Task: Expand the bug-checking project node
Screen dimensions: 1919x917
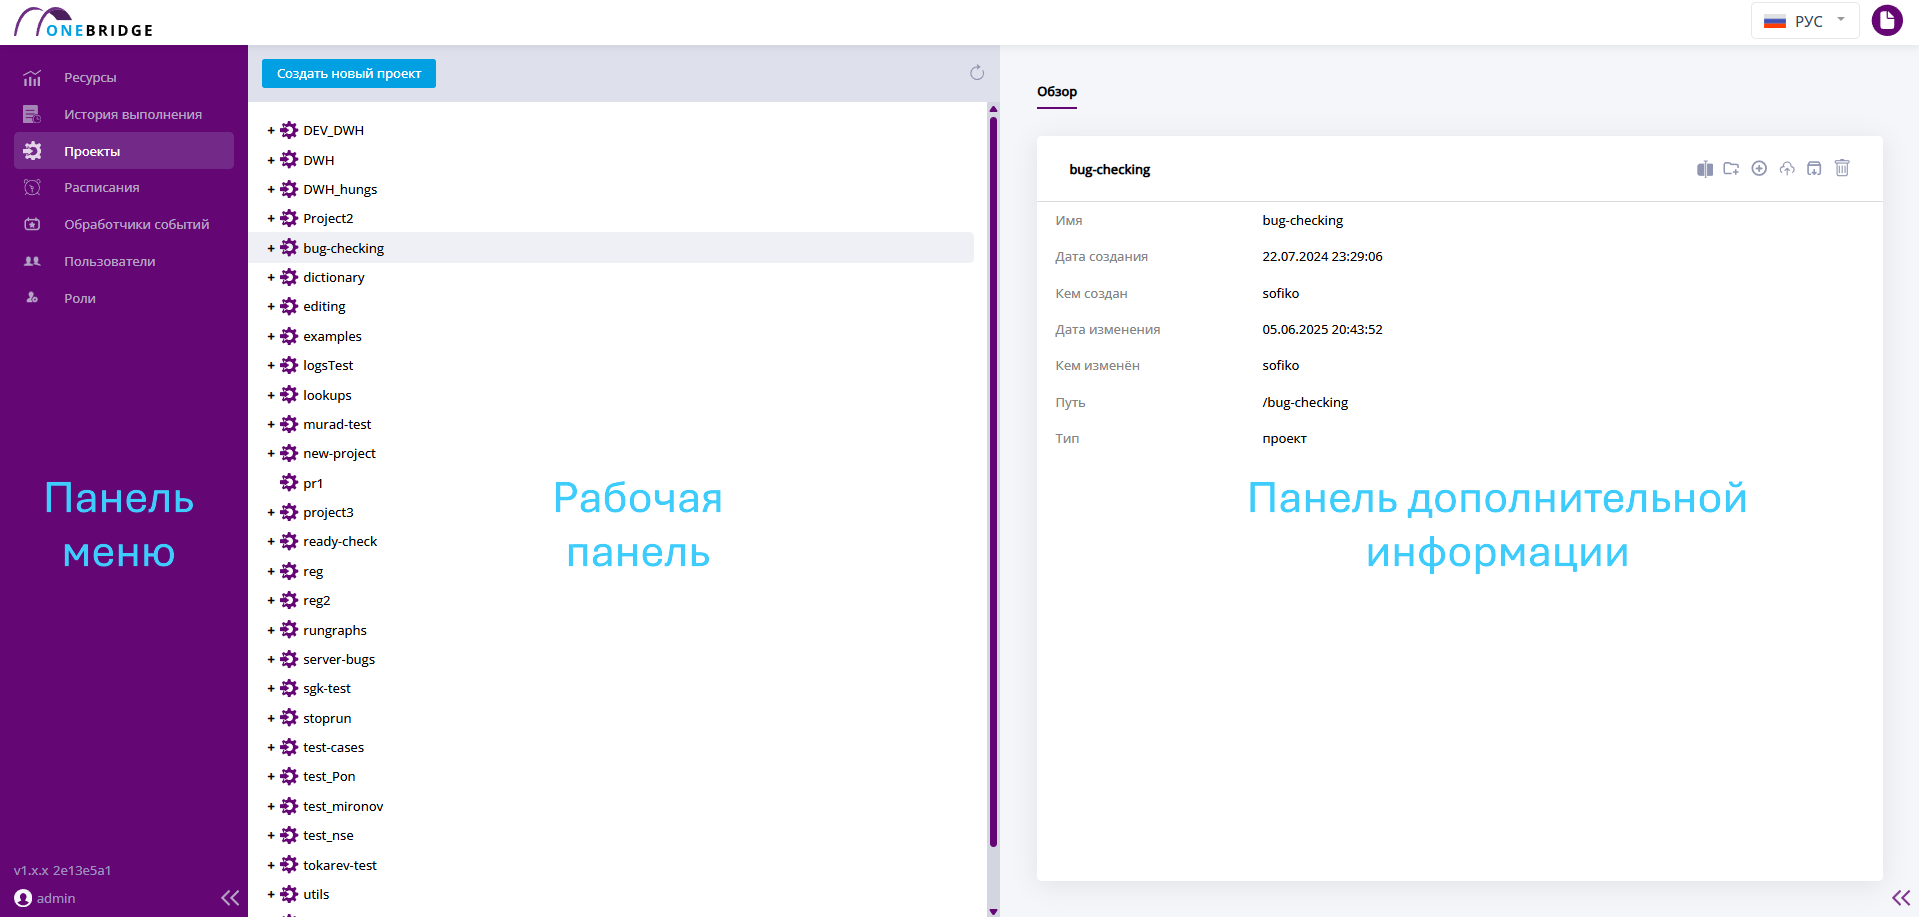Action: tap(271, 248)
